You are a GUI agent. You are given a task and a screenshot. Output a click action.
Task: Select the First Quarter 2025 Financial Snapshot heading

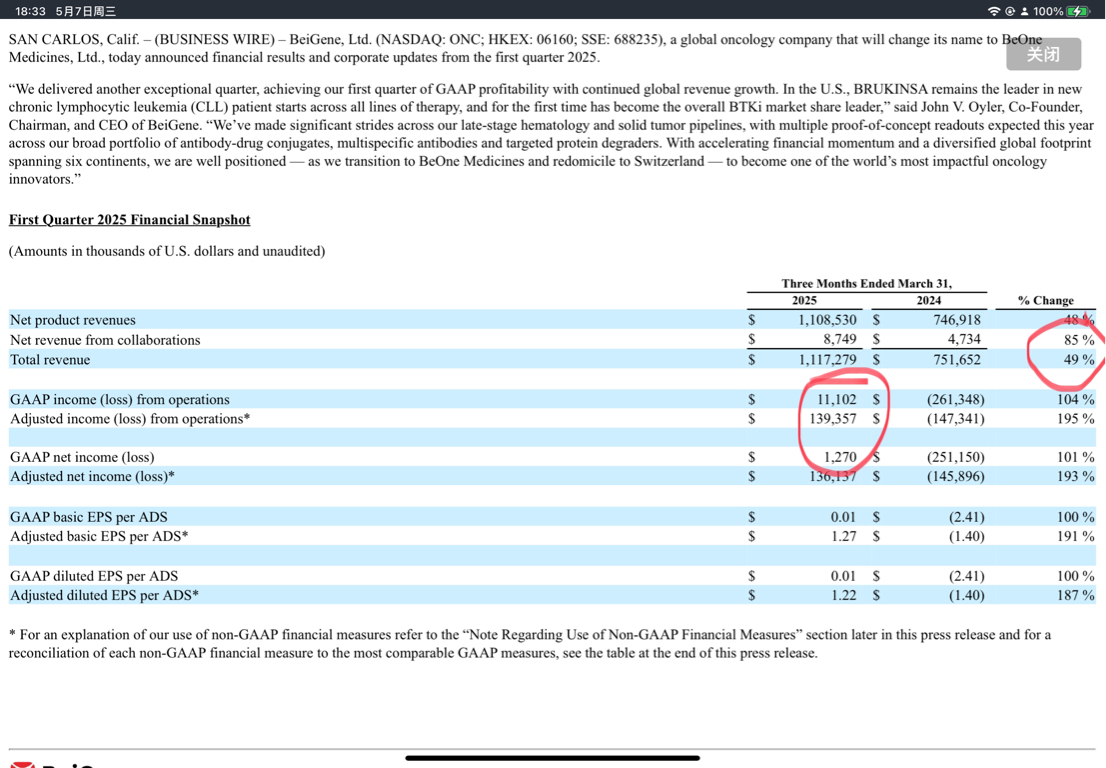tap(130, 219)
